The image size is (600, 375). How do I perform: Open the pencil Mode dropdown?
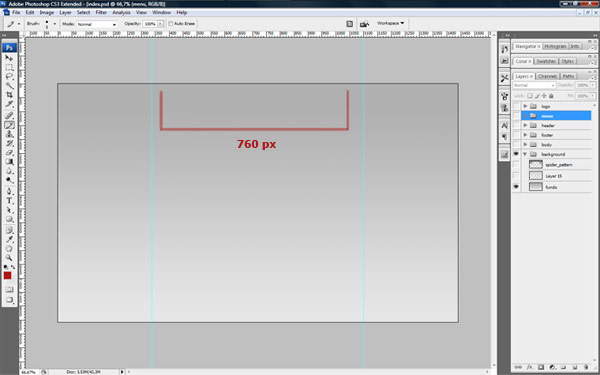tap(97, 24)
